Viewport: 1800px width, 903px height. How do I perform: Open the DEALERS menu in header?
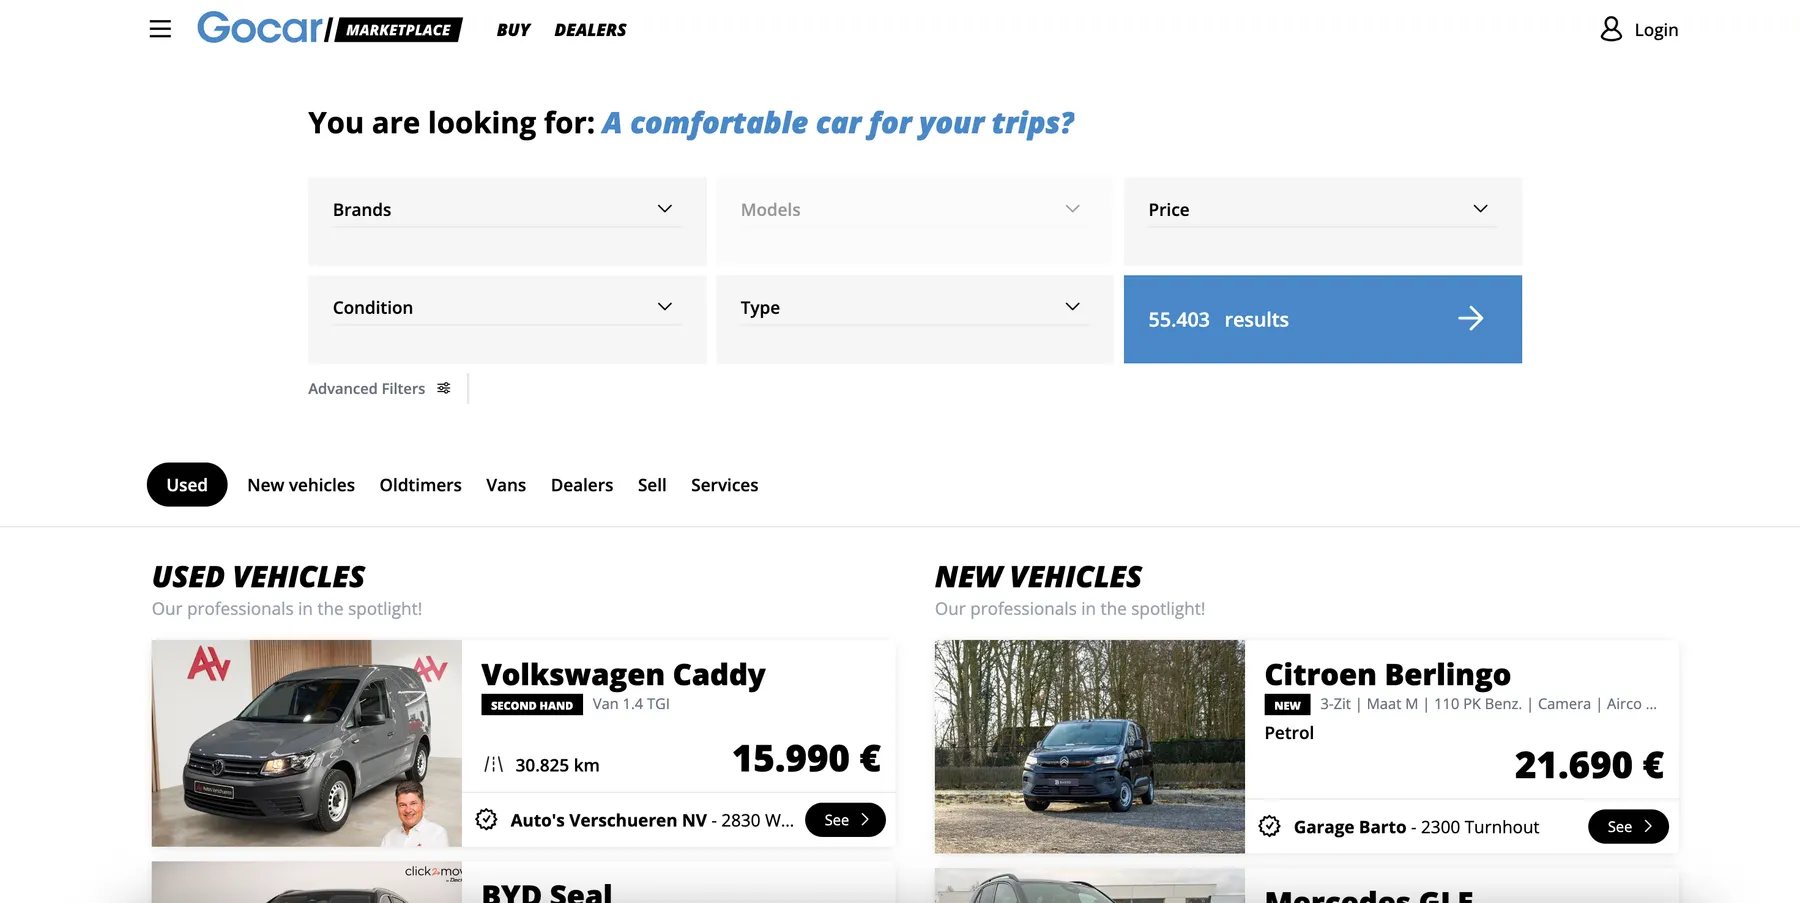tap(590, 30)
